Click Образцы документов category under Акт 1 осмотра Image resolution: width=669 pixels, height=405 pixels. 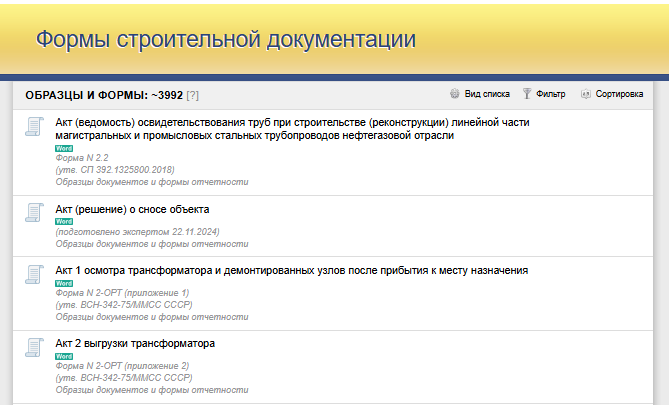click(x=152, y=317)
